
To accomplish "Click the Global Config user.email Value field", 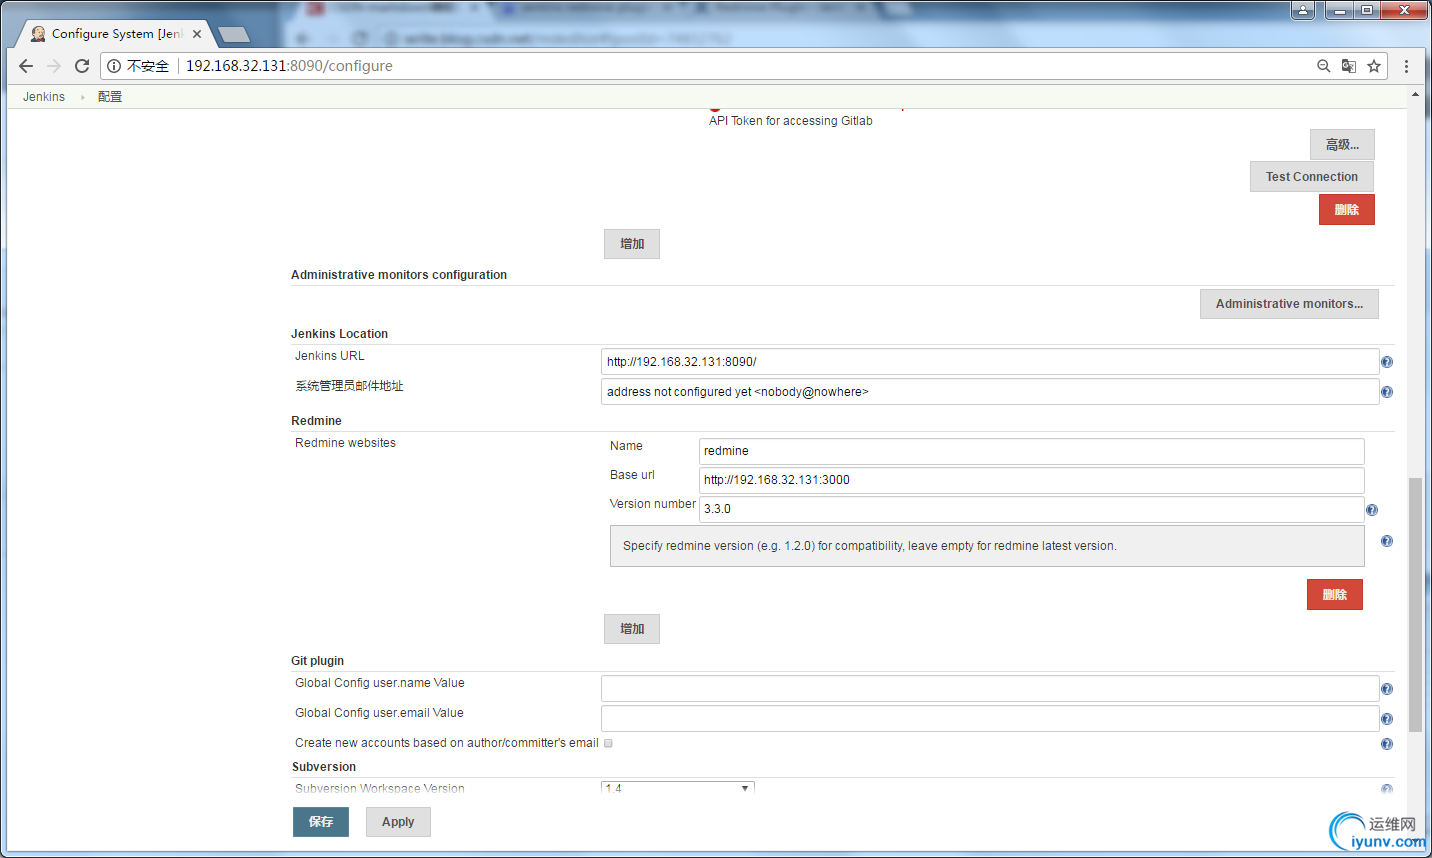I will coord(990,719).
